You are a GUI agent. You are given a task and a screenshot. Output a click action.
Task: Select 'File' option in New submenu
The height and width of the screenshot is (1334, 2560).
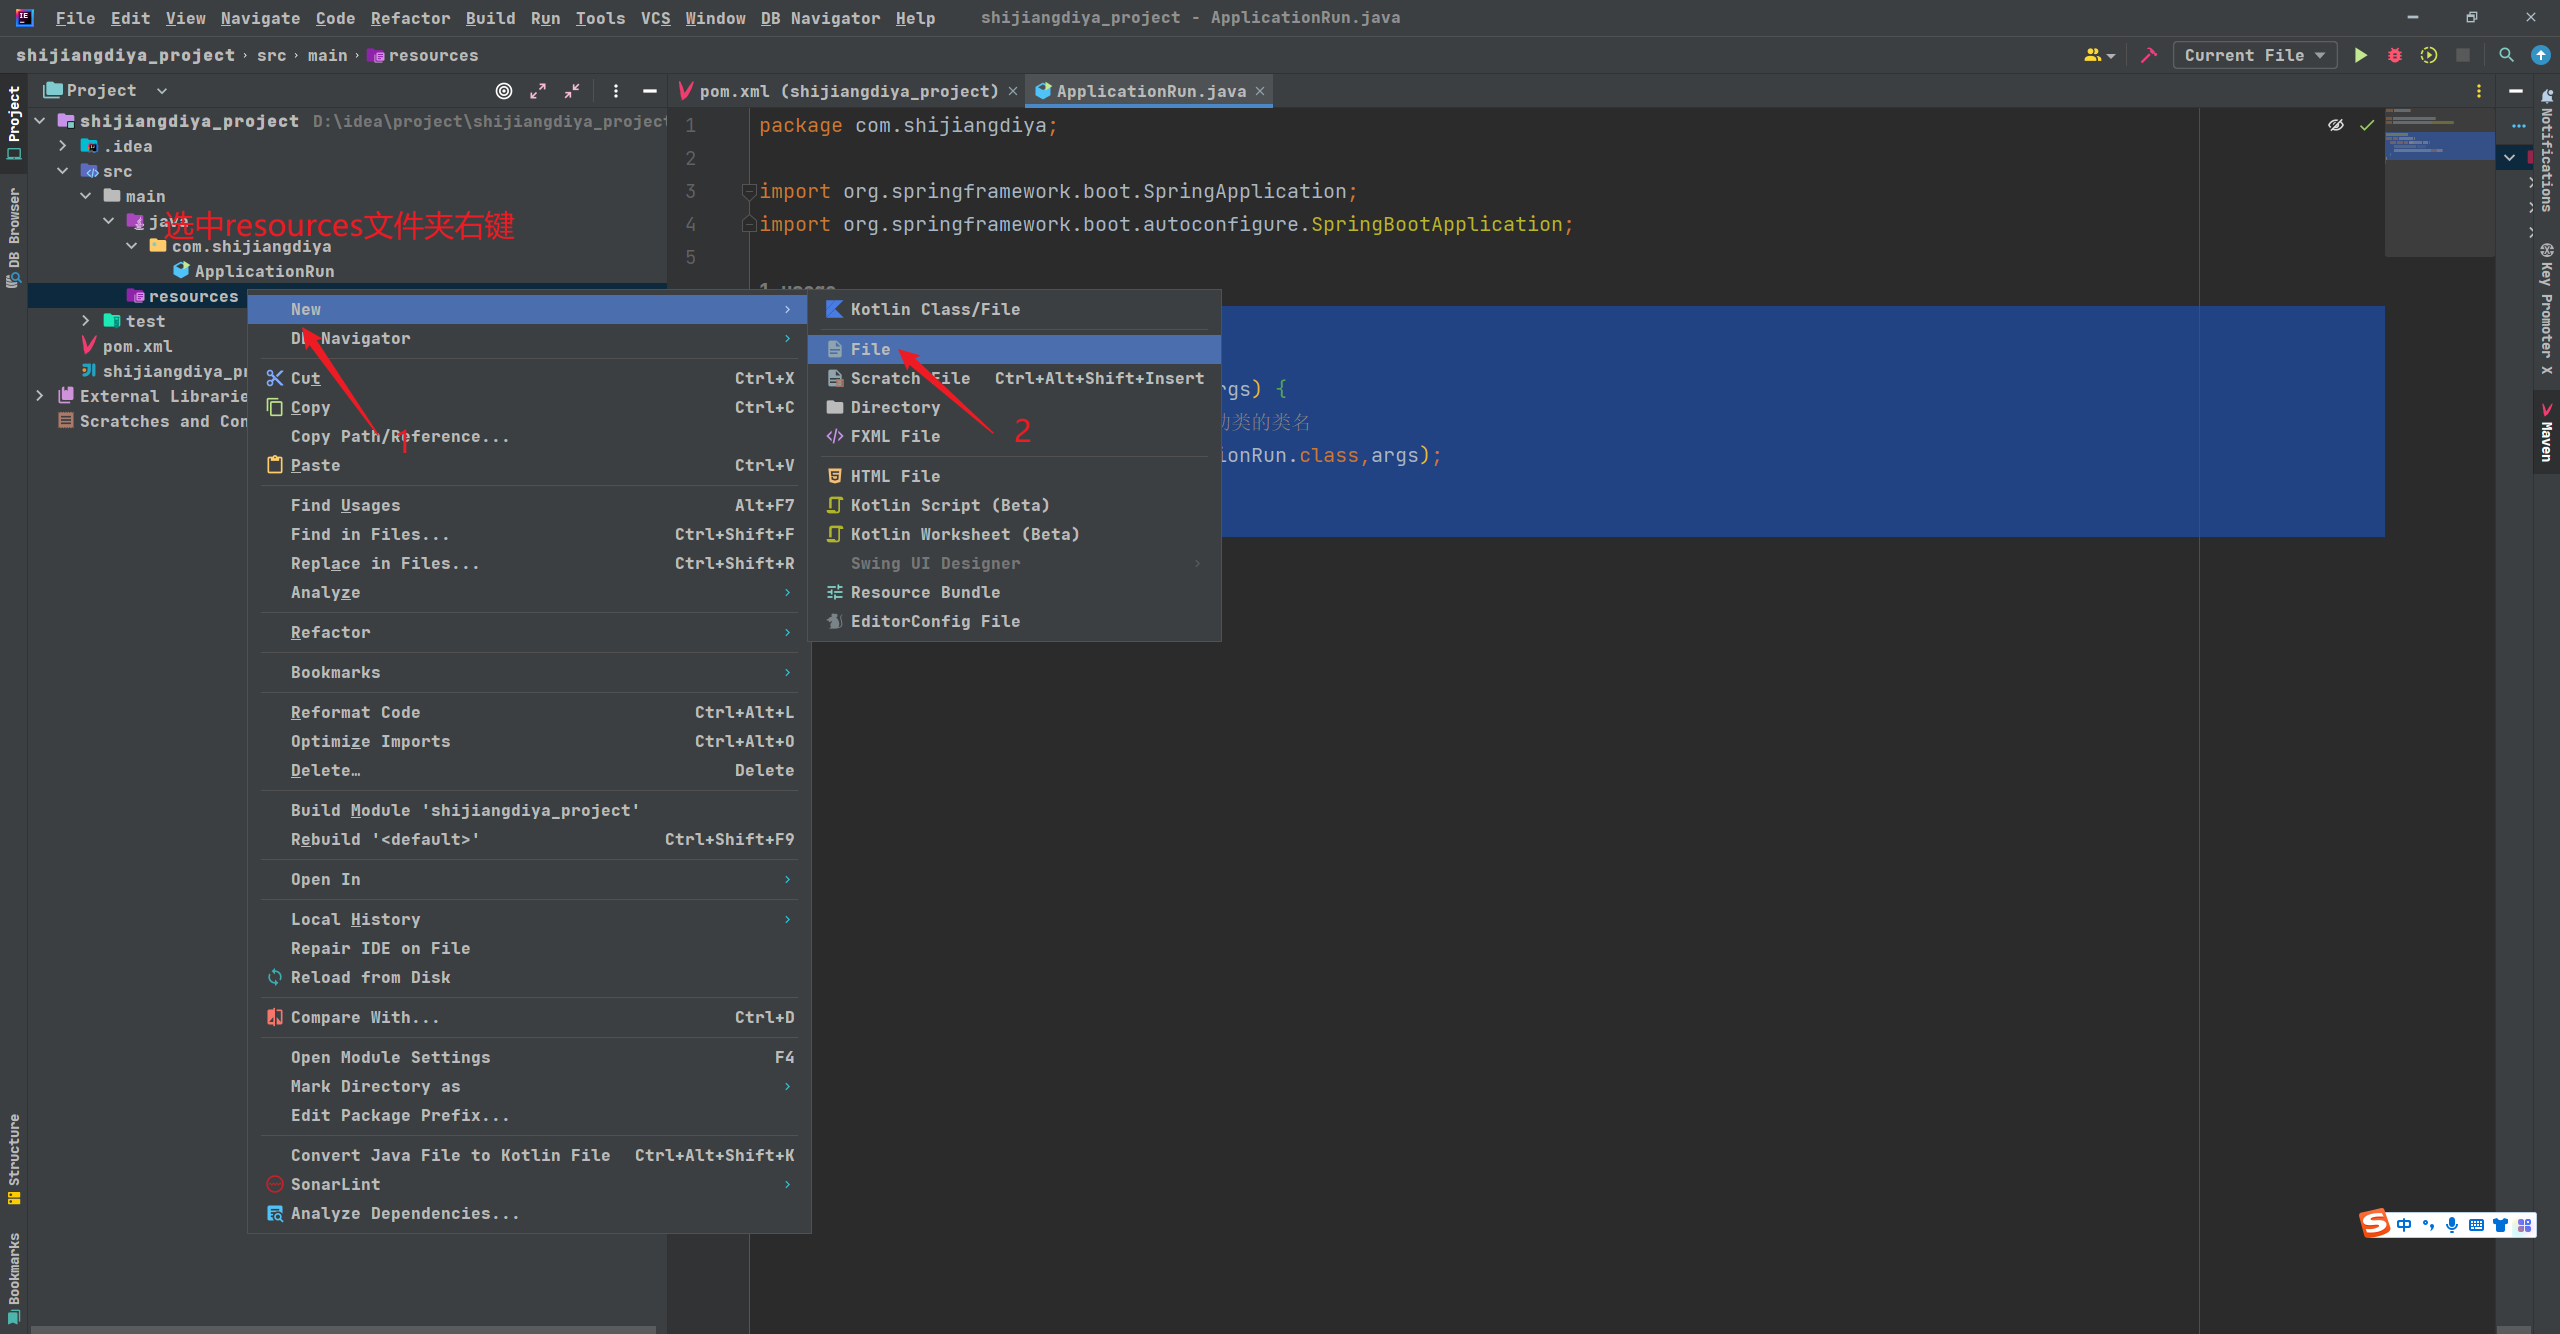(x=870, y=349)
